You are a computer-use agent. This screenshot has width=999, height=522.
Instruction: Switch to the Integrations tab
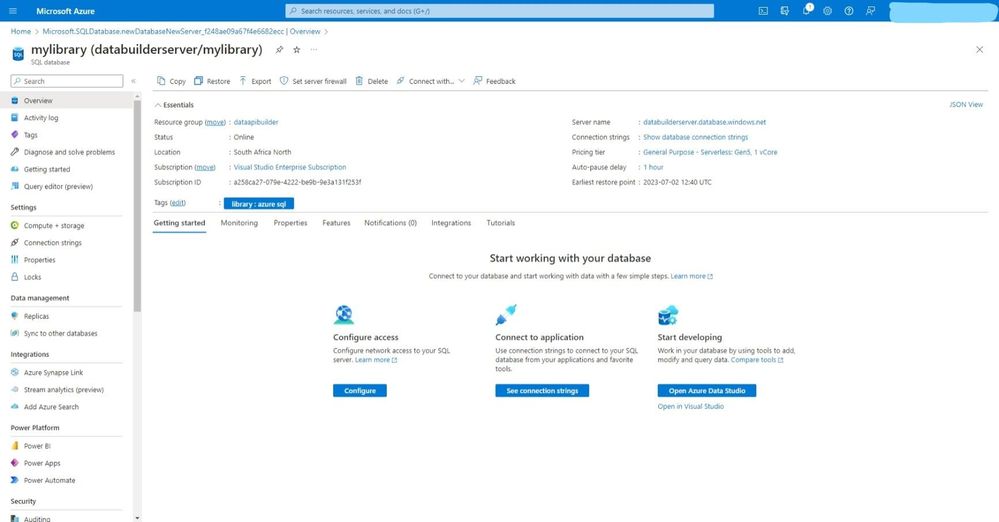tap(451, 223)
